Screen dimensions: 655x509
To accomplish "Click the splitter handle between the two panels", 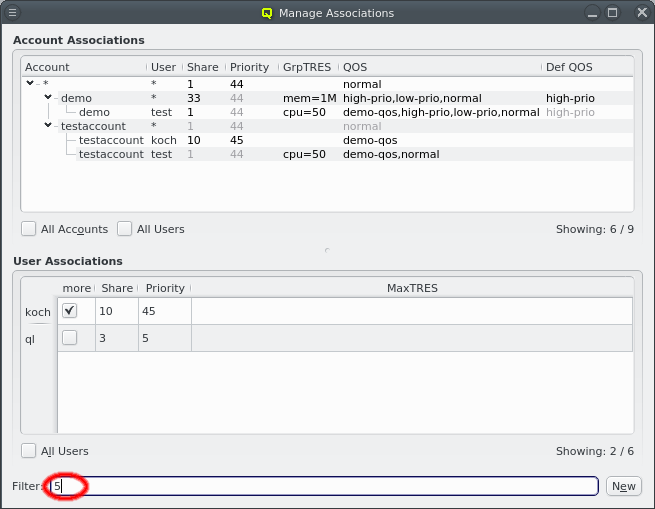I will (x=327, y=250).
